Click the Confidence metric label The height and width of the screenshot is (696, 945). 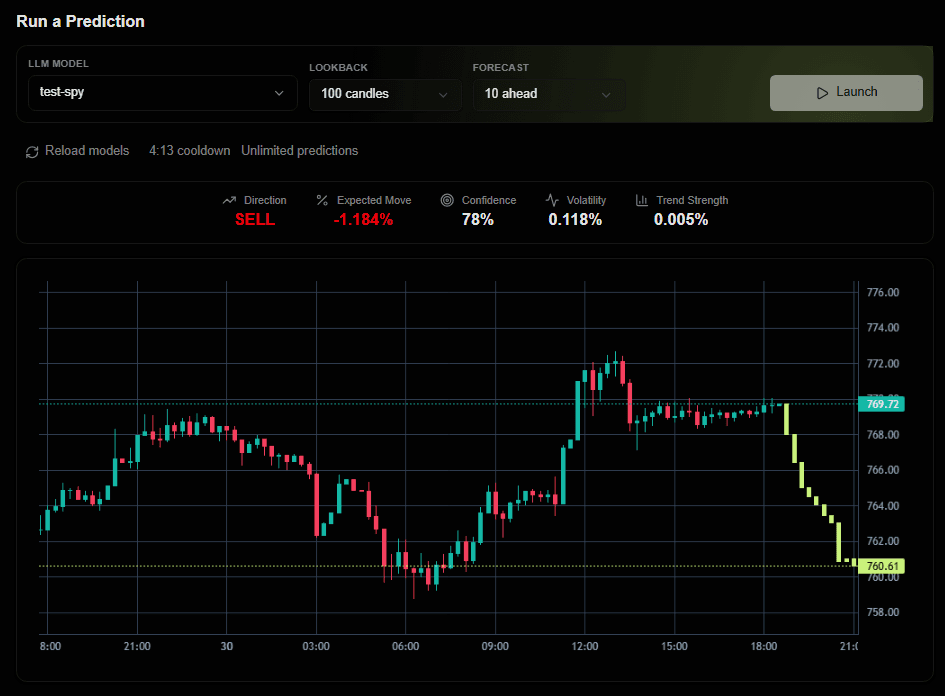pyautogui.click(x=489, y=200)
